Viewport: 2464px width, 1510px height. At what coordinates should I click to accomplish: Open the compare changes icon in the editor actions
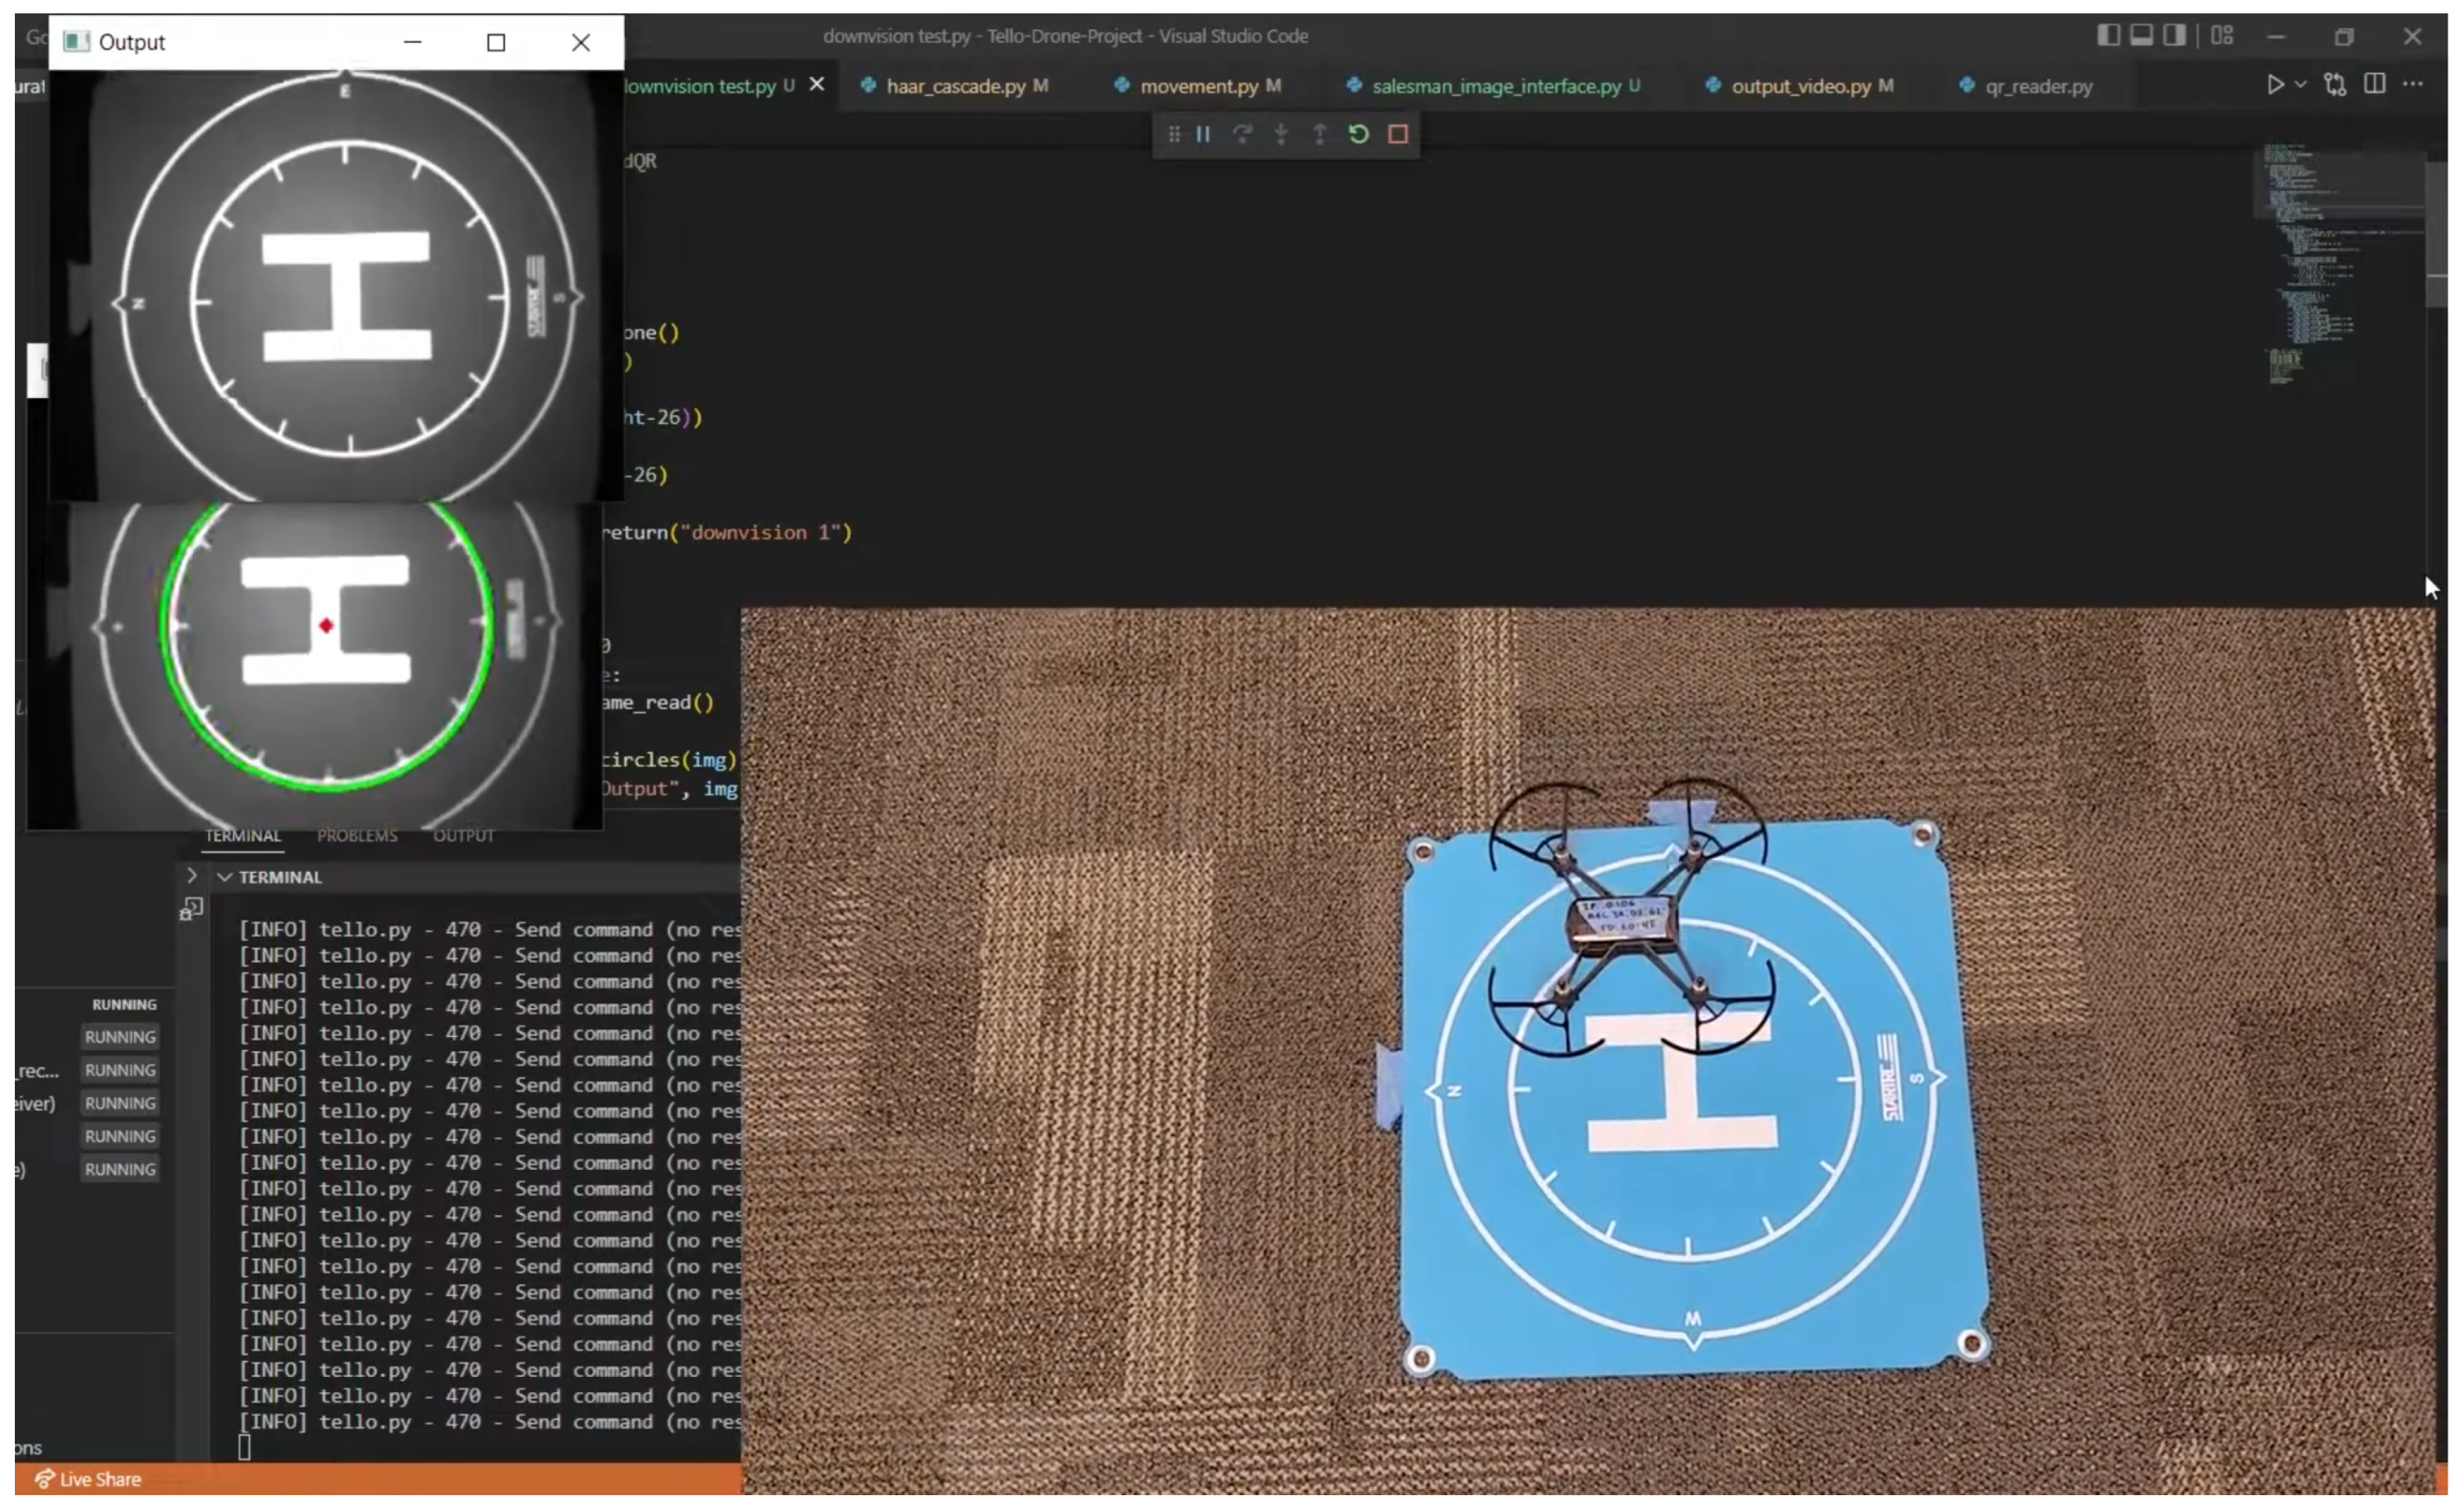point(2335,85)
